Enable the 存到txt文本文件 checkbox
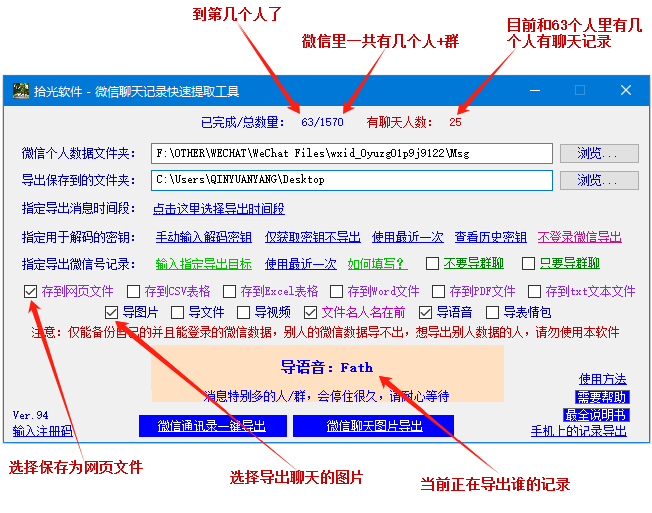 tap(534, 291)
